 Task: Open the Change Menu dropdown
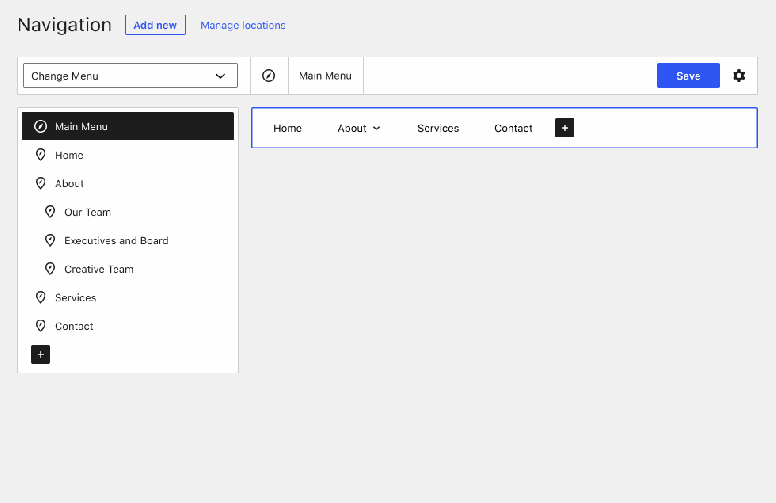point(130,76)
